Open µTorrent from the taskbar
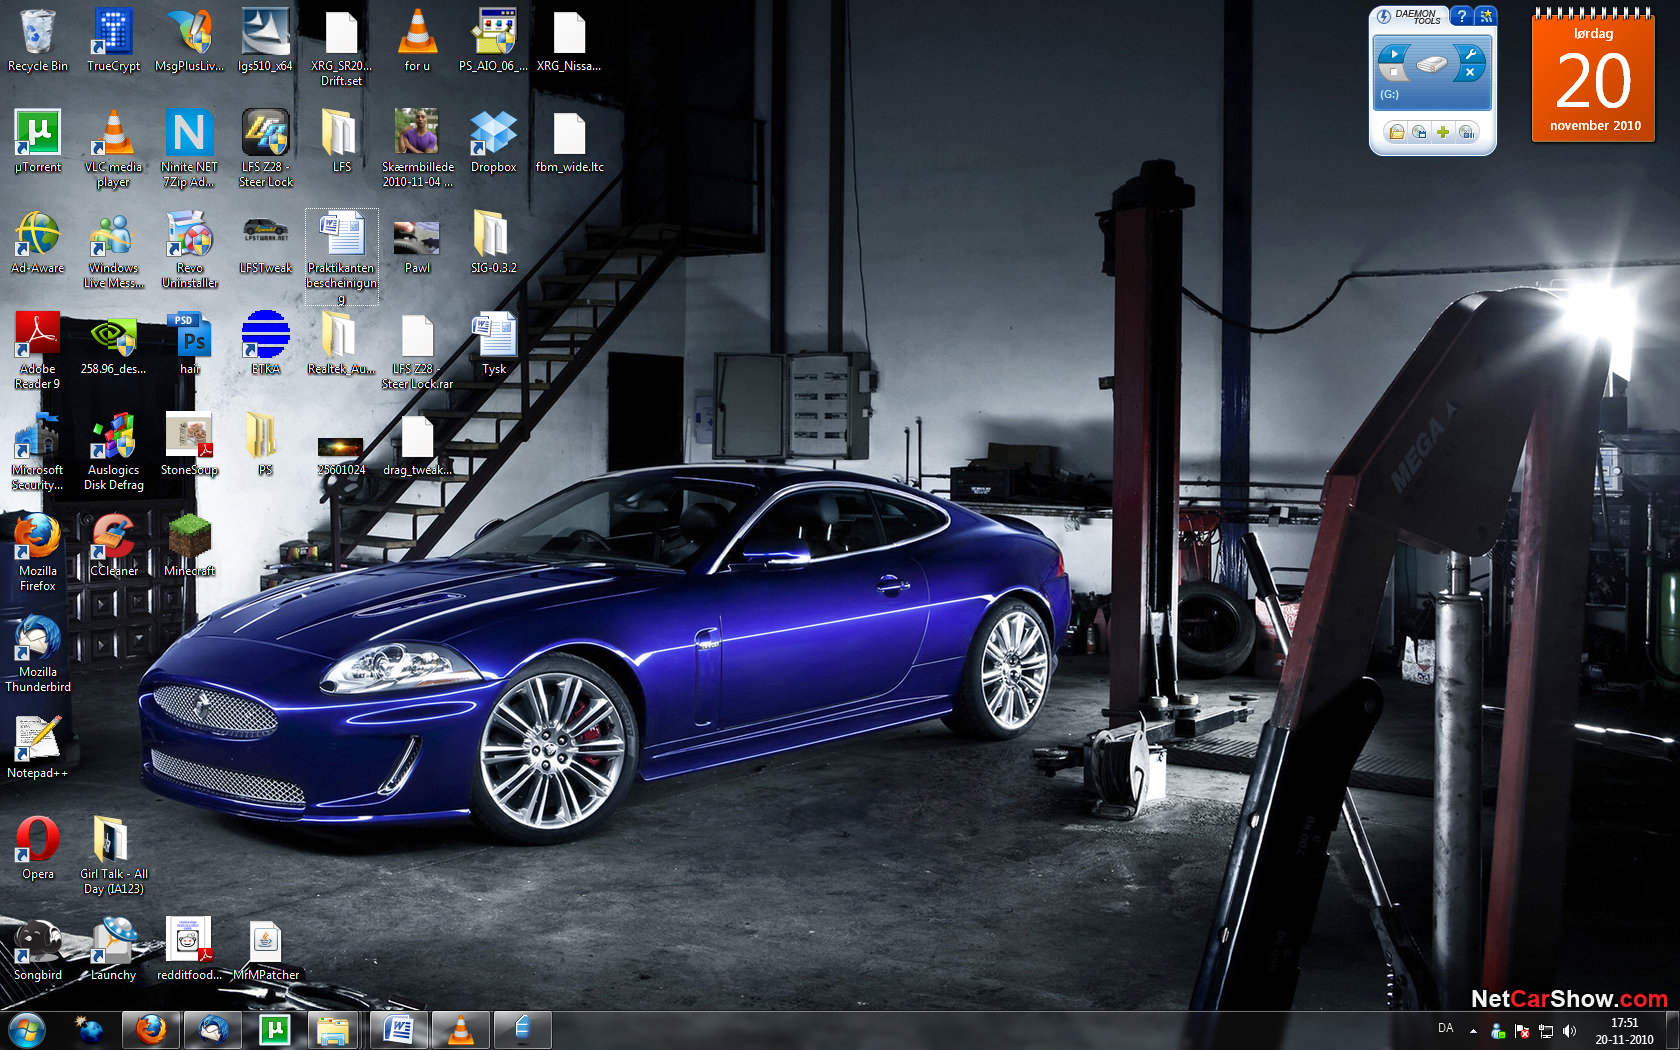1680x1050 pixels. pos(274,1030)
